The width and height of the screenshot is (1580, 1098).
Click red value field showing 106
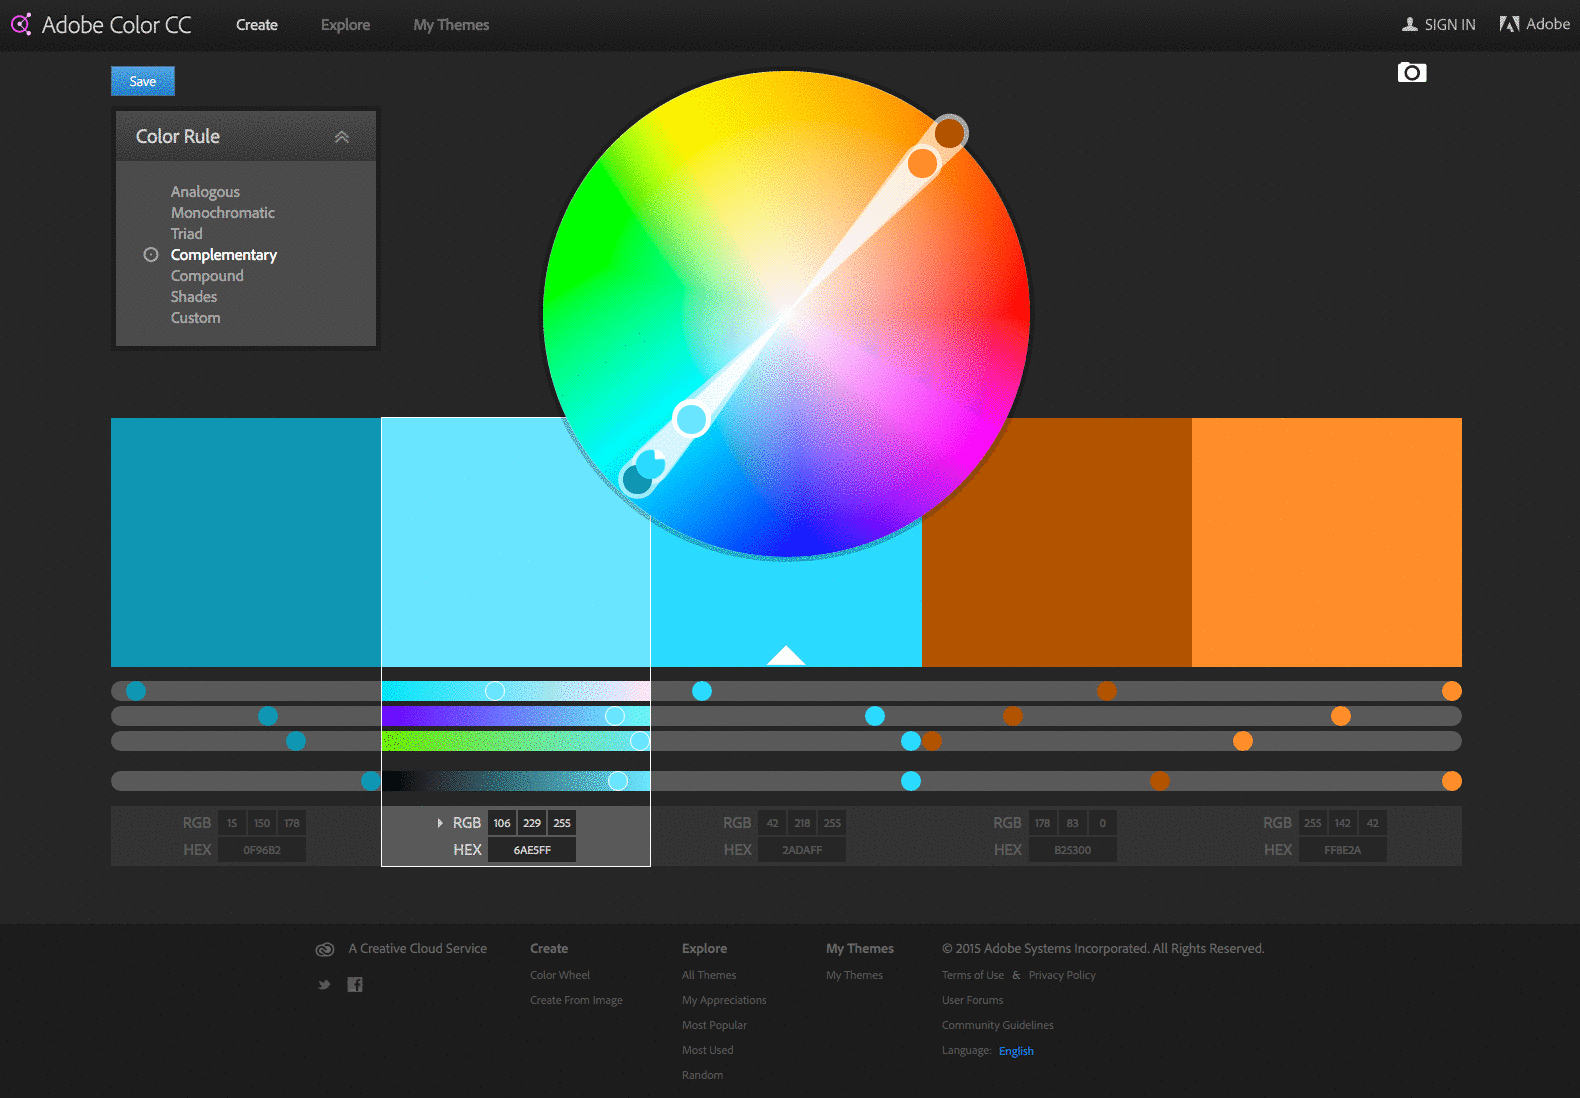[x=502, y=823]
